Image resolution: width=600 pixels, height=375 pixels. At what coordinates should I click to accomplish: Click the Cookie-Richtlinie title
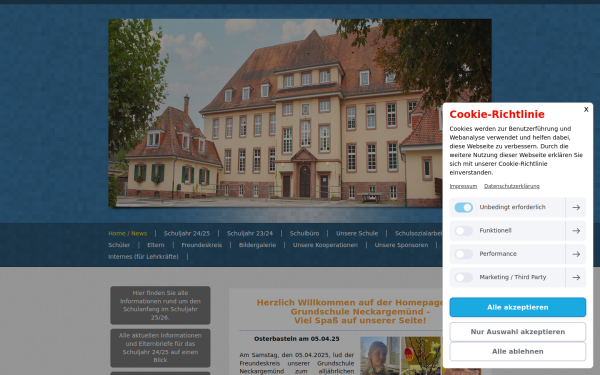tap(497, 114)
